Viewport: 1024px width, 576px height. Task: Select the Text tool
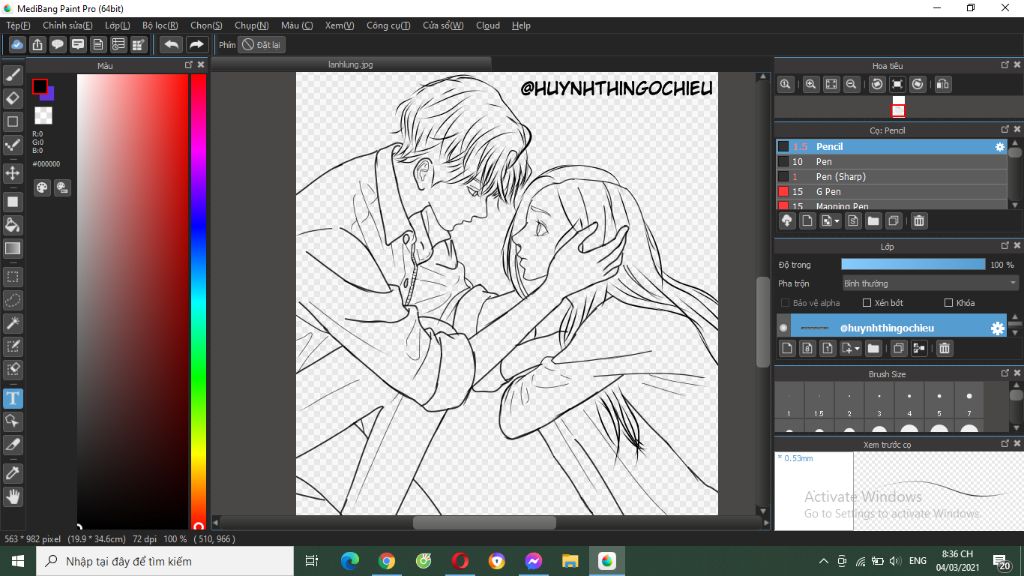[12, 398]
